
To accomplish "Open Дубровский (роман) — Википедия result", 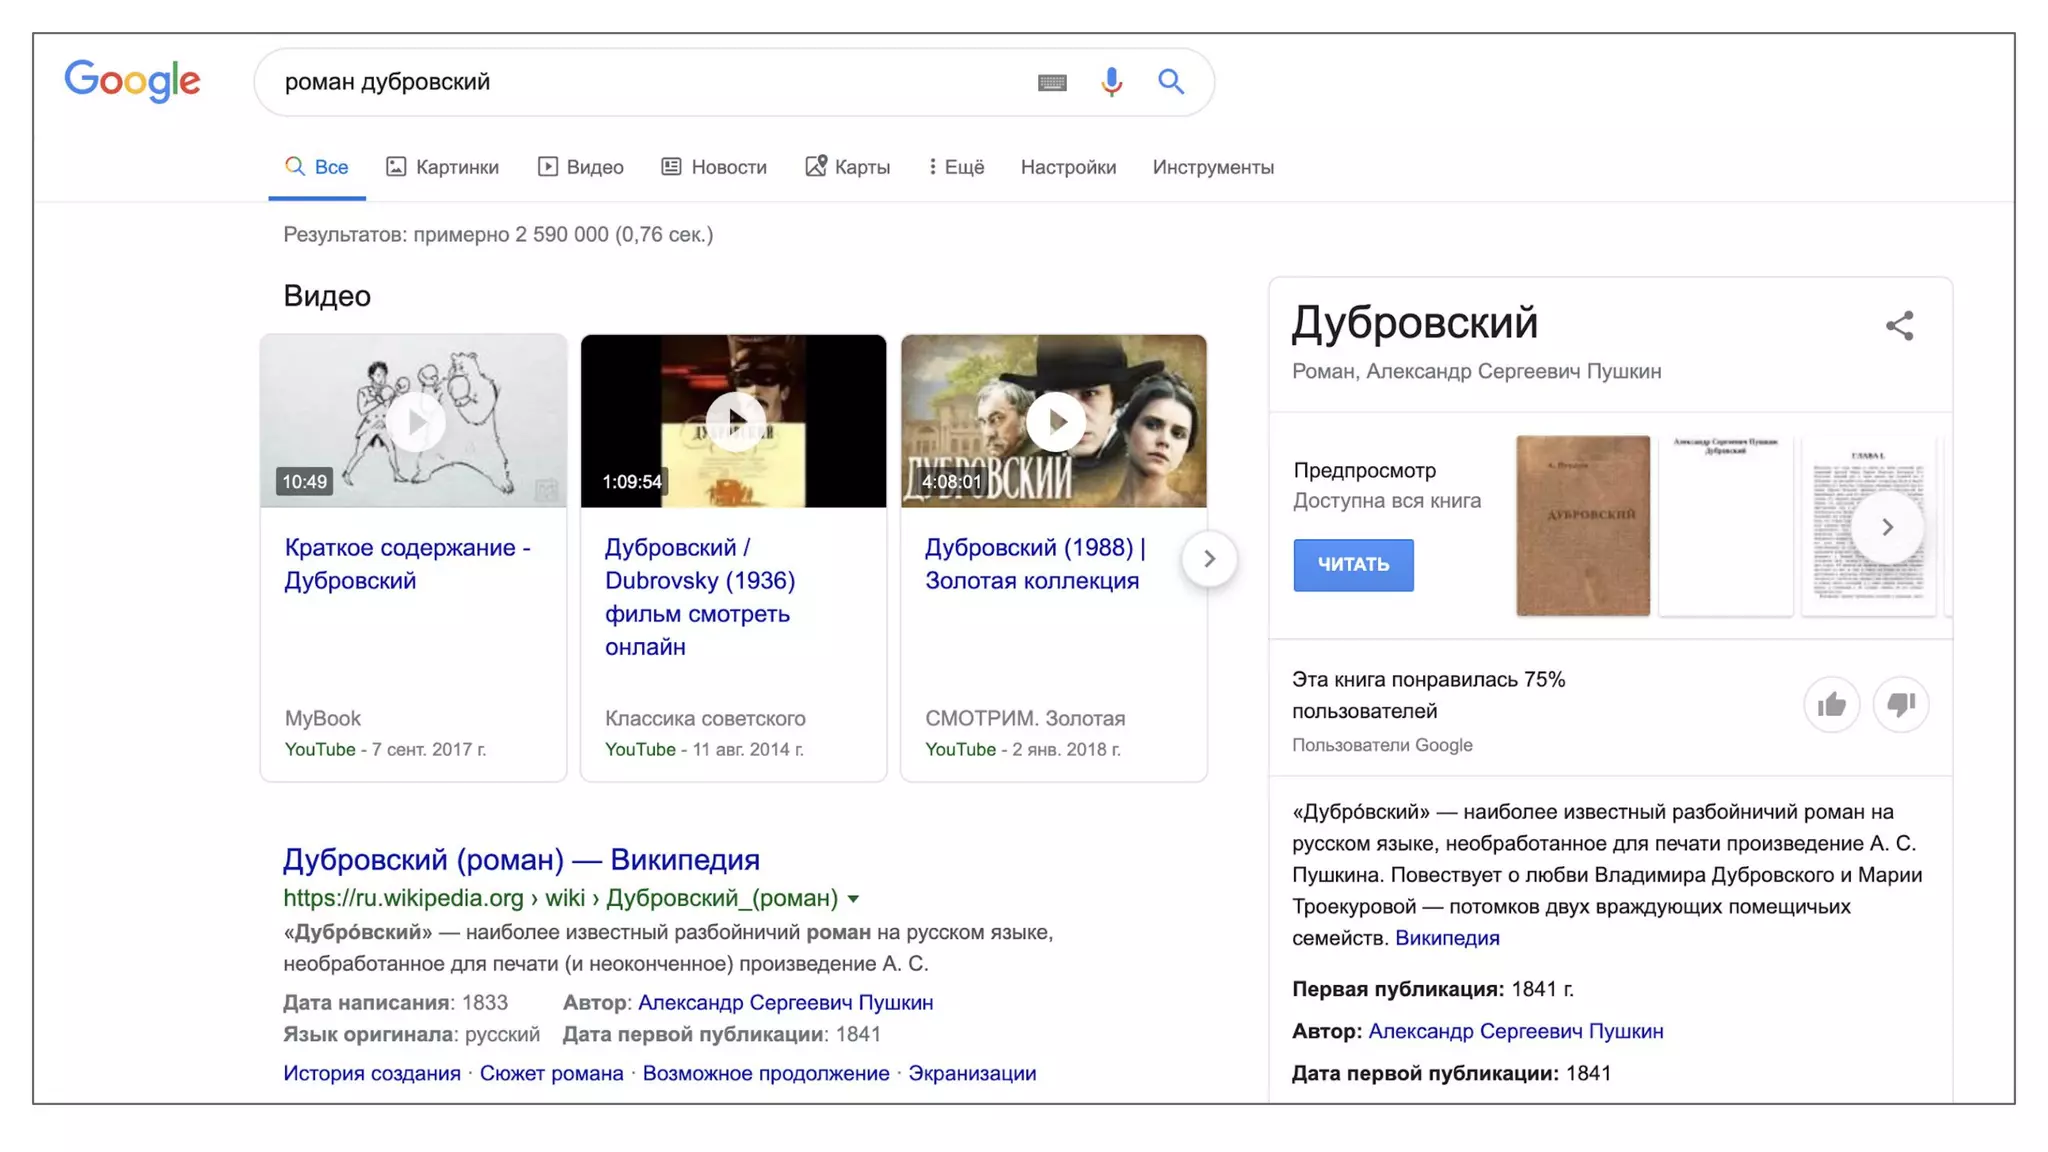I will [x=521, y=859].
